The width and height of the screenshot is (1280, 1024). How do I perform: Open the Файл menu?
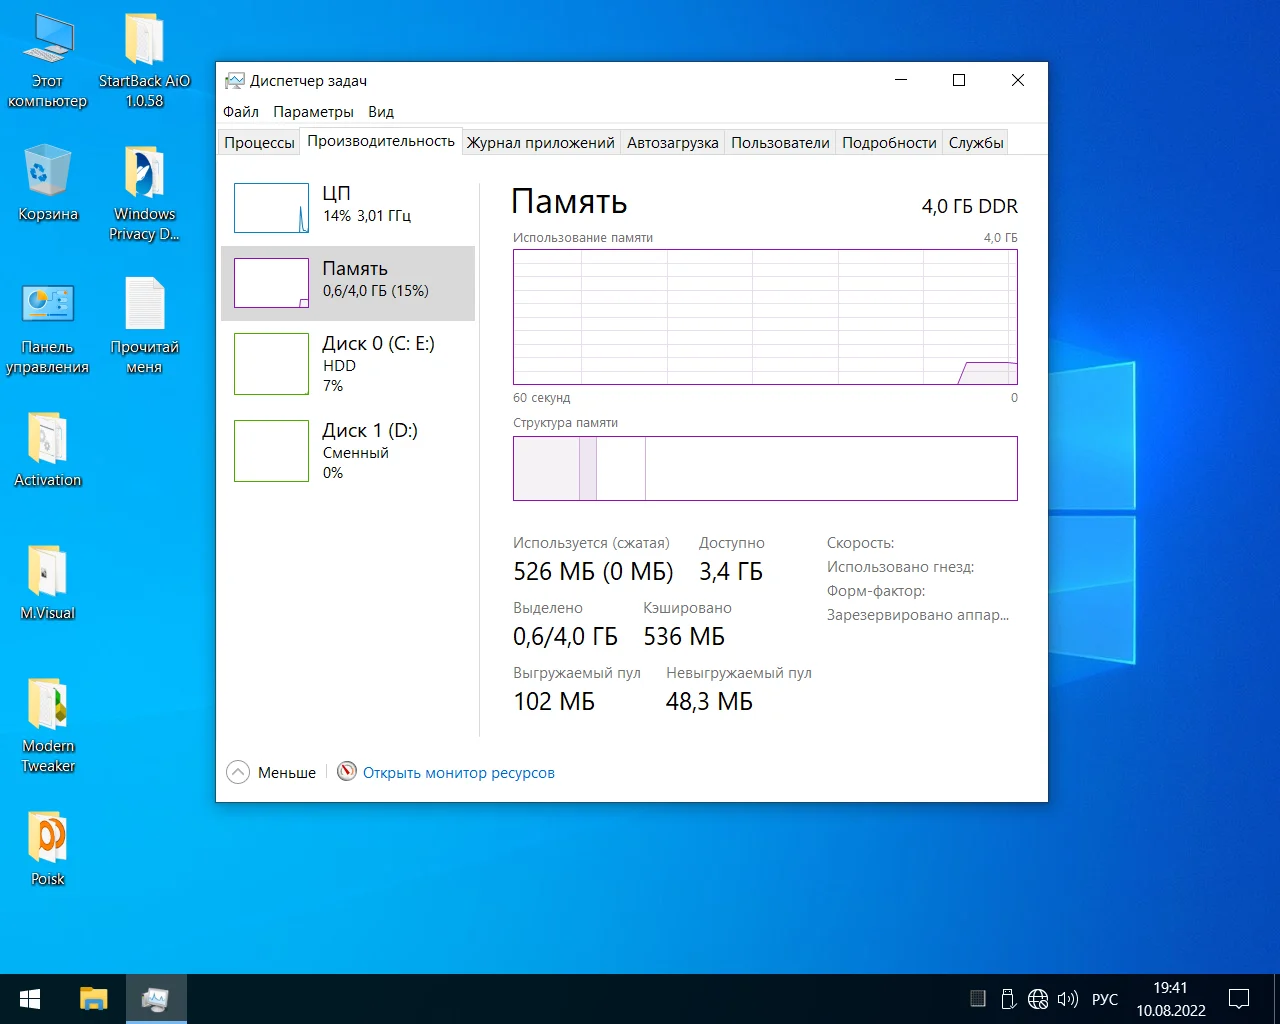point(241,112)
